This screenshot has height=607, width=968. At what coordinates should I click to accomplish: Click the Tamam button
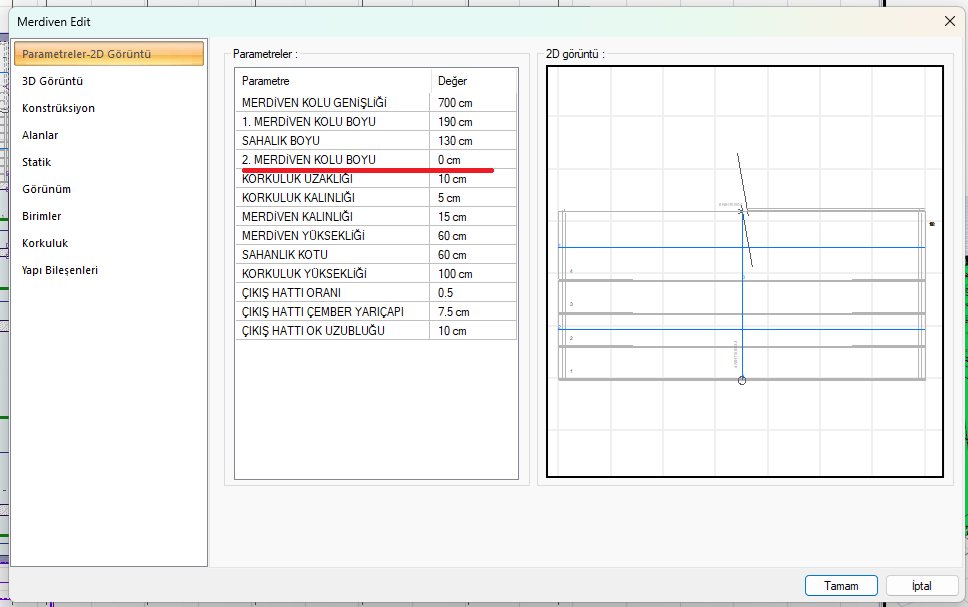(841, 585)
